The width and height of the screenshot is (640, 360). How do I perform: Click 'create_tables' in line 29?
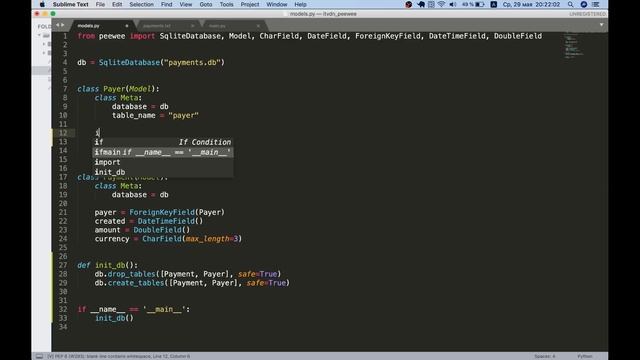coord(136,283)
